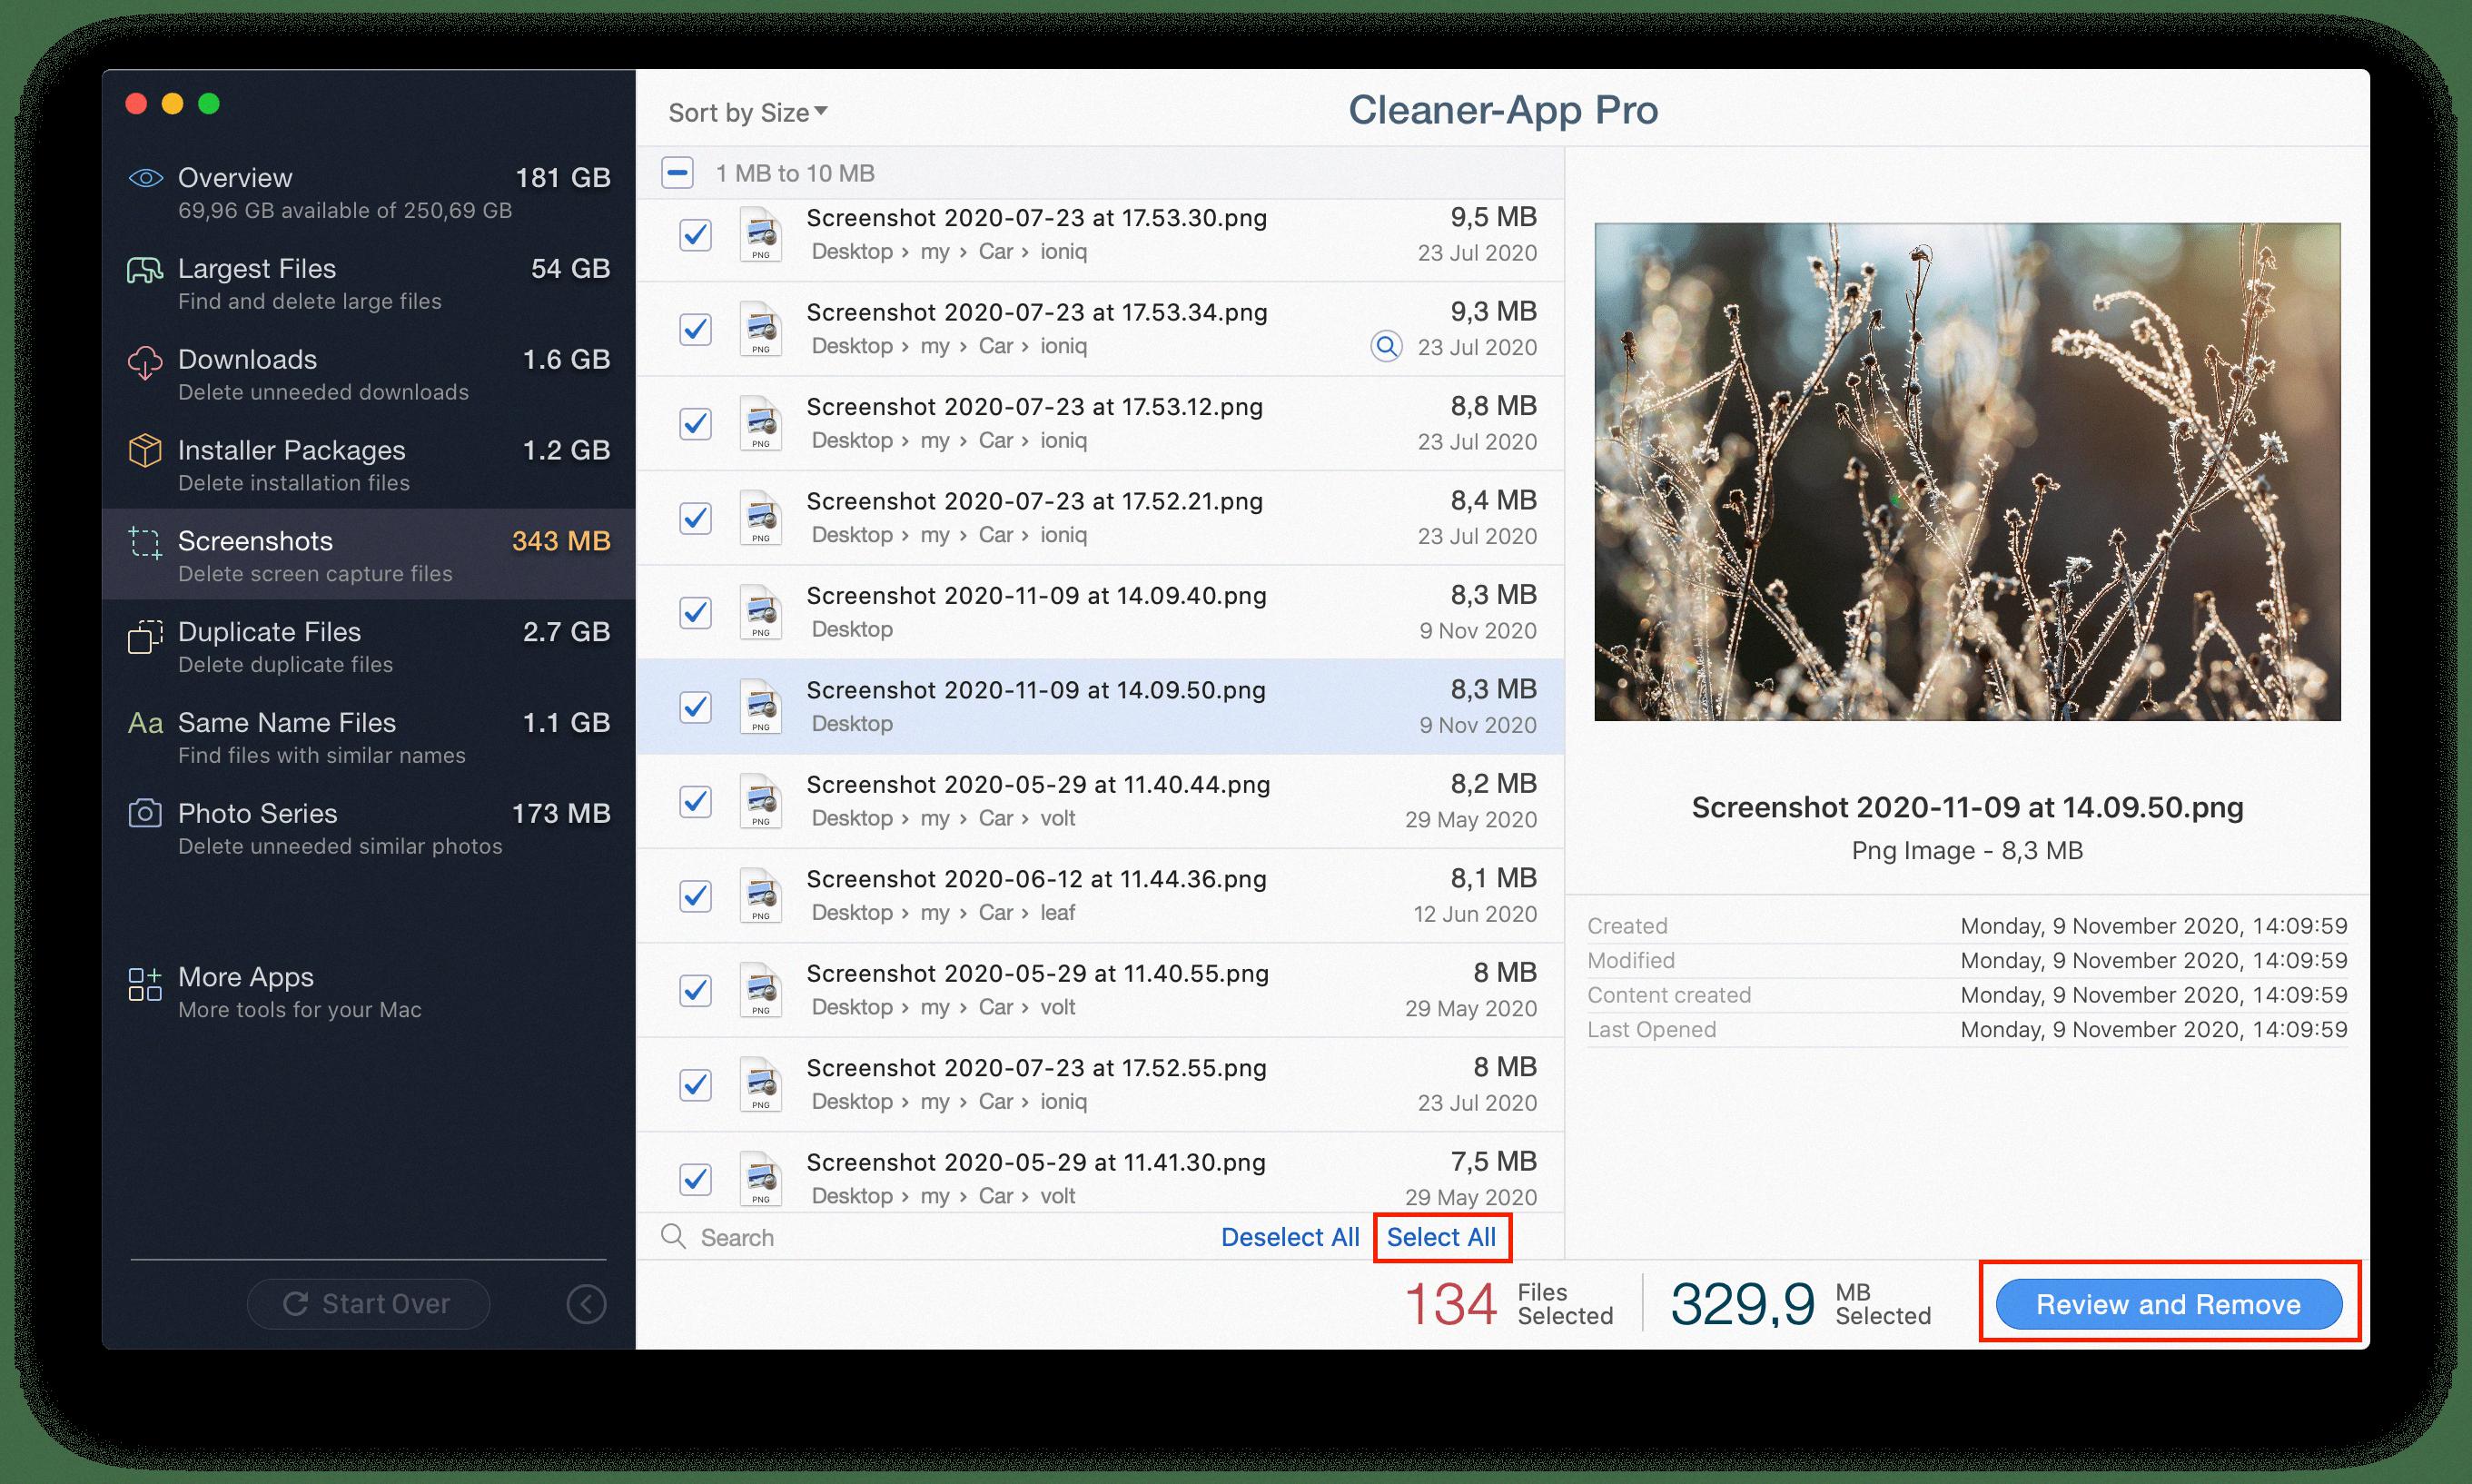Toggle the 1 MB to 10 MB group checkbox
2472x1484 pixels.
[677, 173]
